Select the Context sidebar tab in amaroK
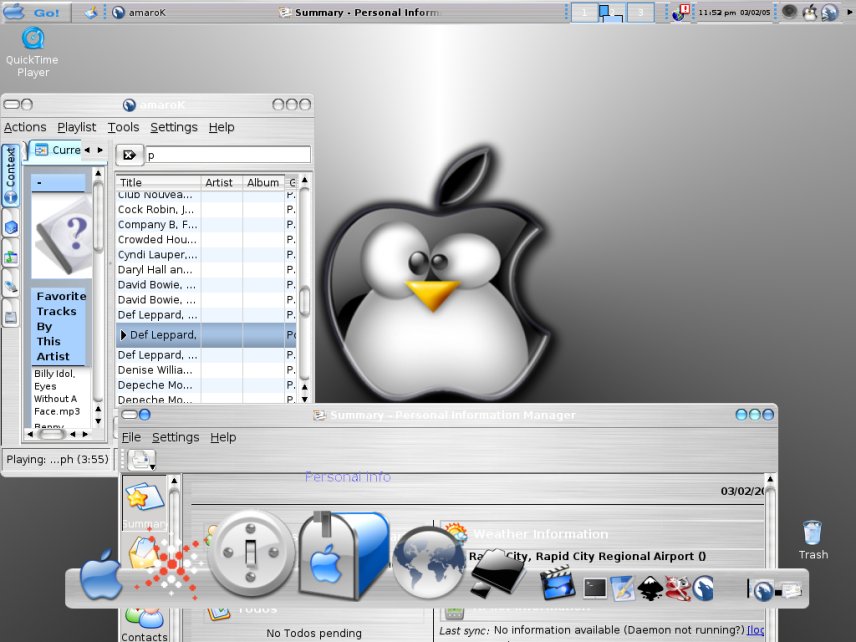This screenshot has height=642, width=856. click(10, 175)
